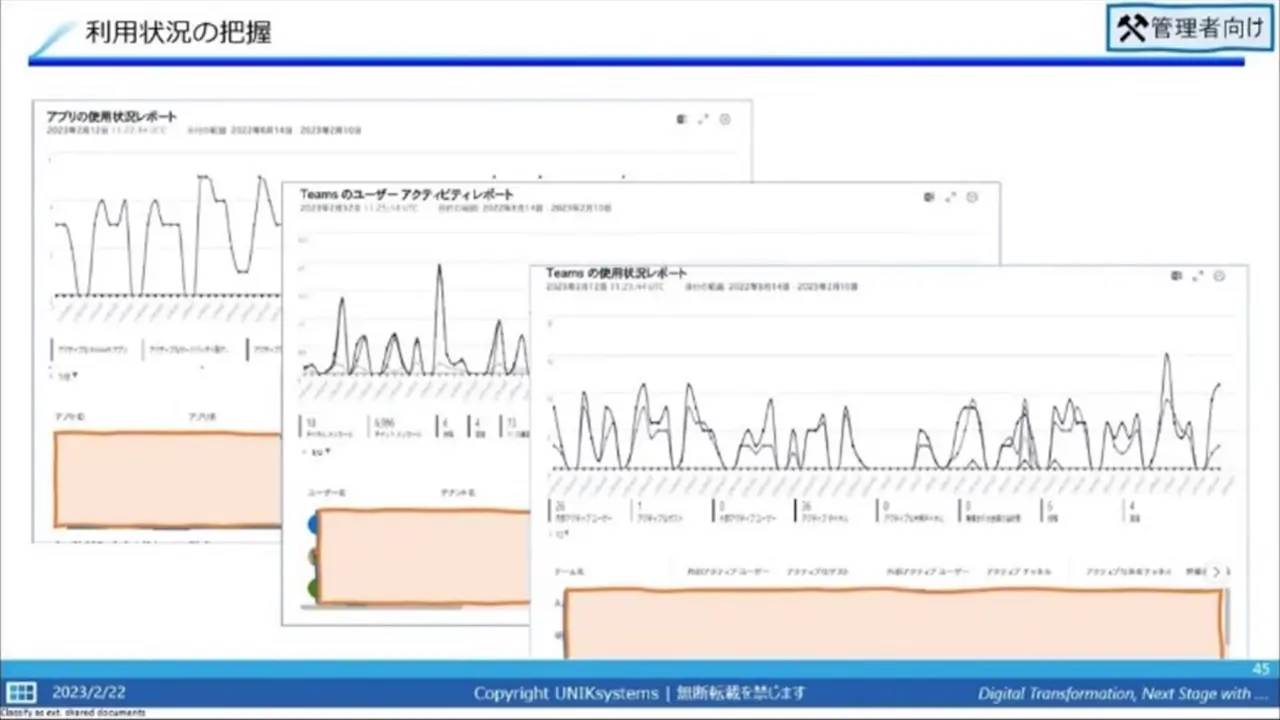
Task: Click the アクティブな共有チャネル column header
Action: [1129, 572]
